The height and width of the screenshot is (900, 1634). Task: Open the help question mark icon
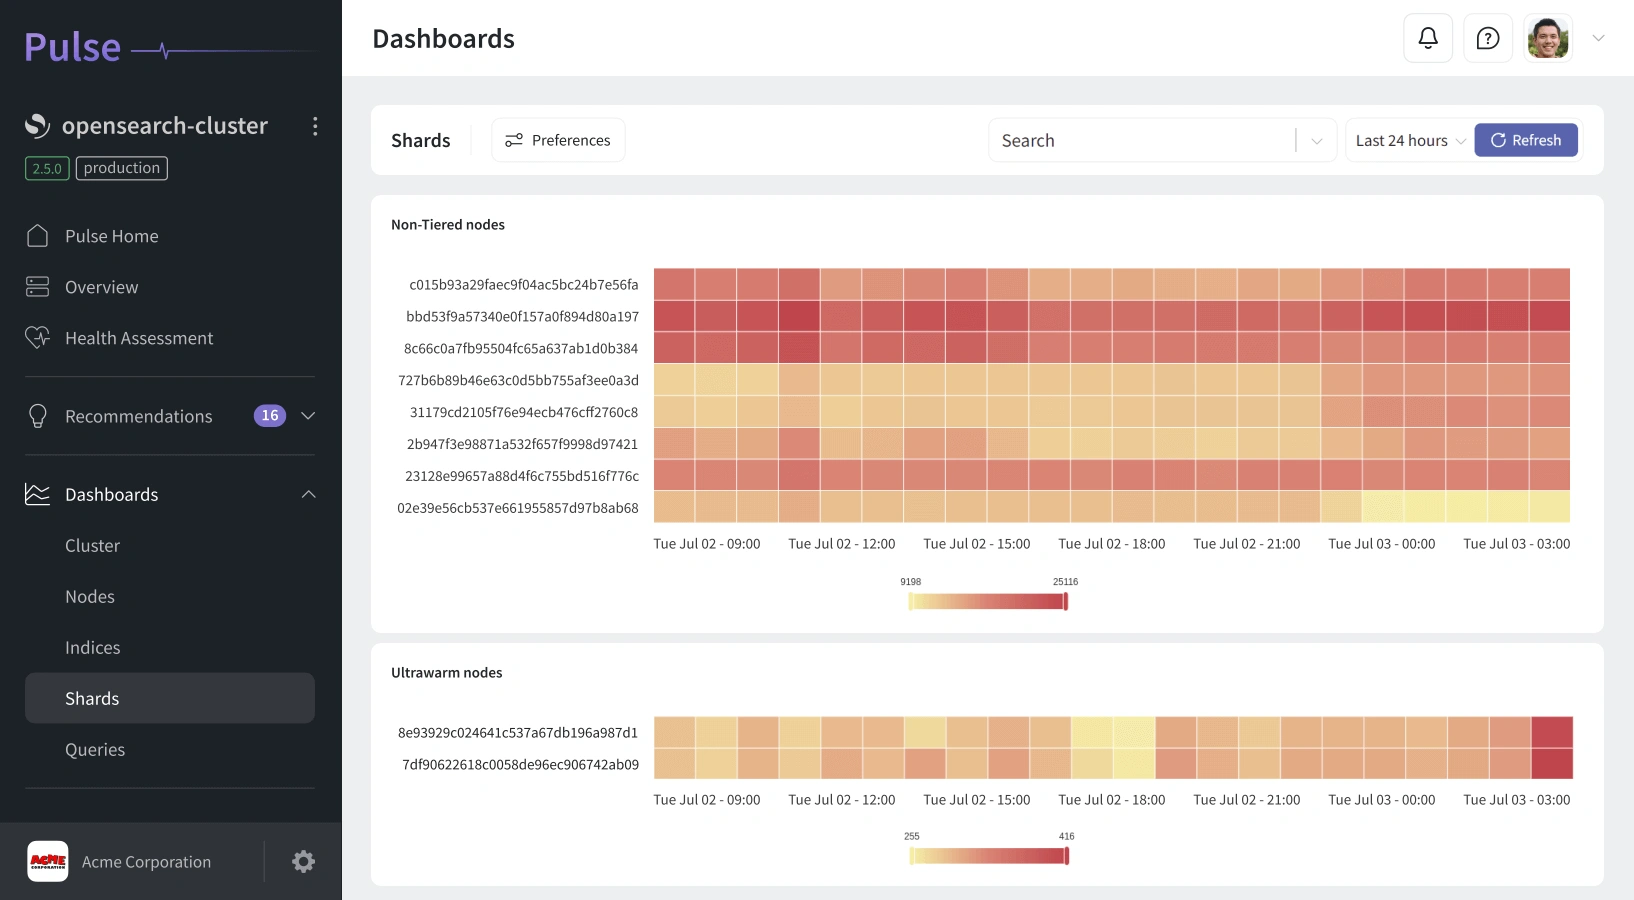point(1488,38)
